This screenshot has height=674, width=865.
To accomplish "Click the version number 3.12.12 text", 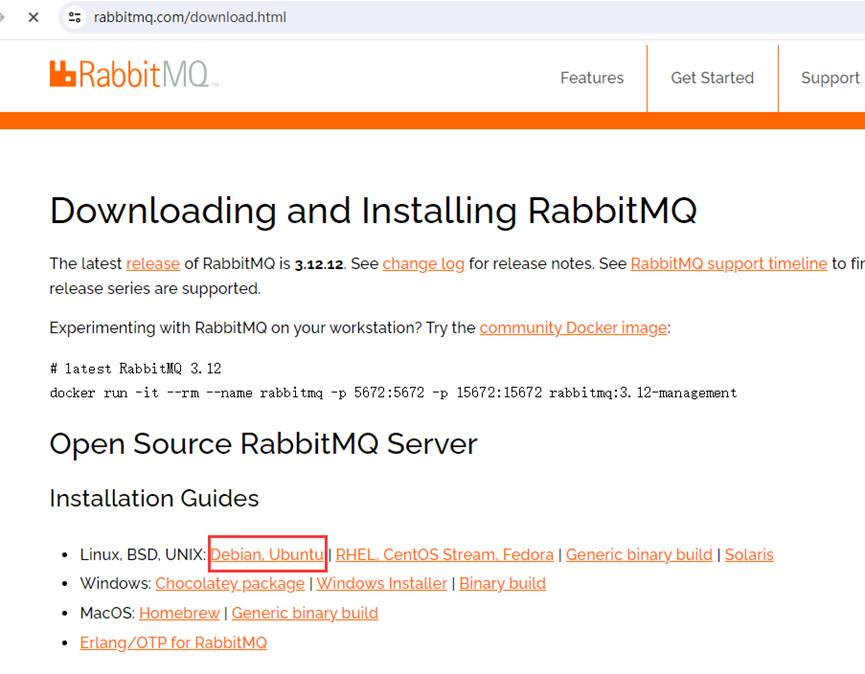I will coord(319,264).
